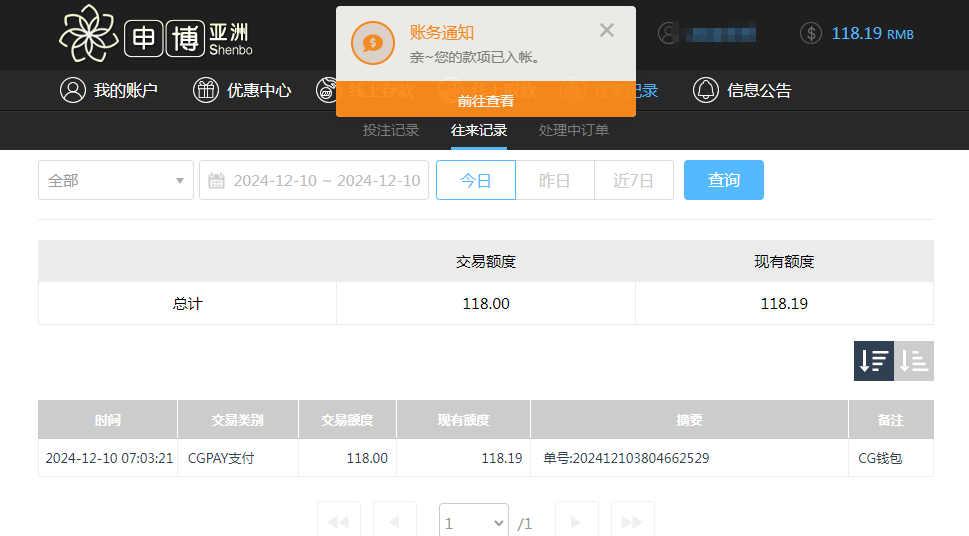This screenshot has height=536, width=969.
Task: Select the 今日 date filter
Action: tap(476, 180)
